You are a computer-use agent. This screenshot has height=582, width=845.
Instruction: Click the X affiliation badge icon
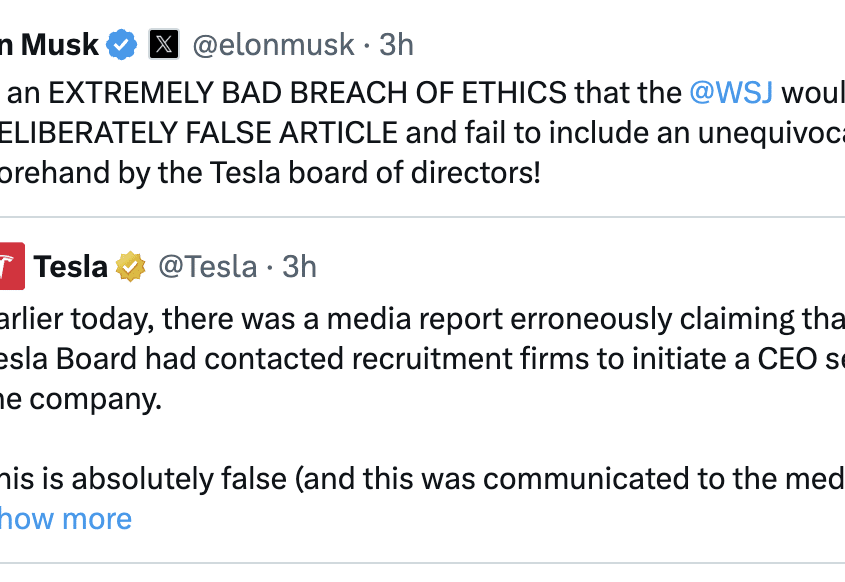coord(164,44)
